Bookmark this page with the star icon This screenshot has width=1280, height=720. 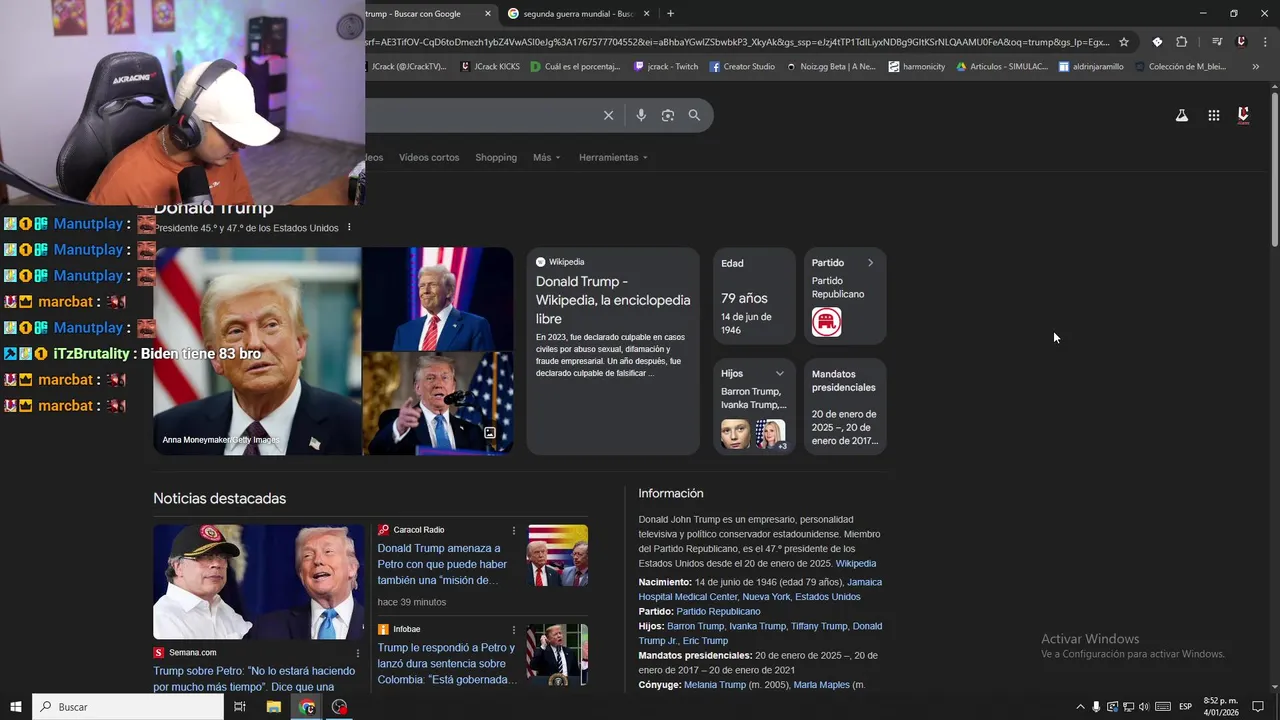tap(1124, 42)
